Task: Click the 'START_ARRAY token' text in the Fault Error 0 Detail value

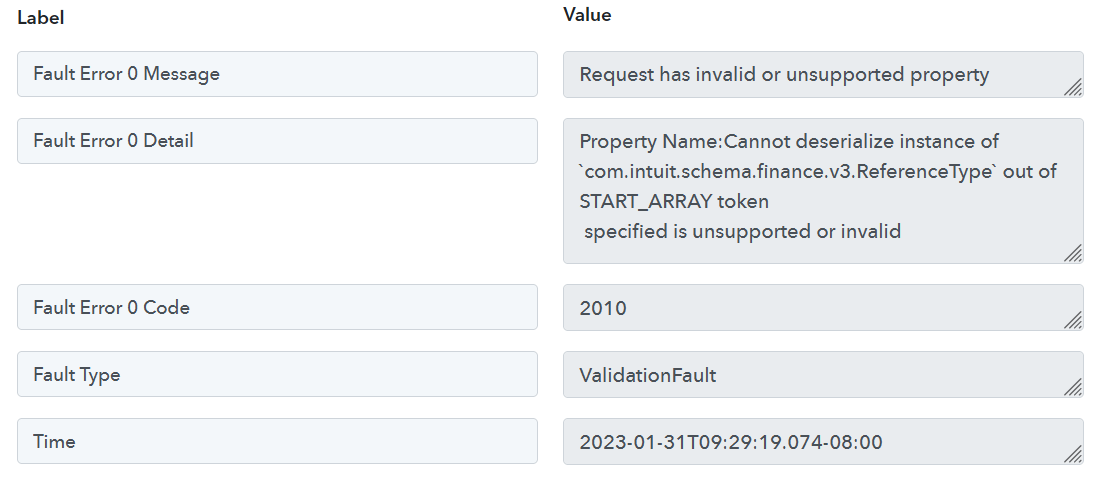Action: (x=674, y=202)
